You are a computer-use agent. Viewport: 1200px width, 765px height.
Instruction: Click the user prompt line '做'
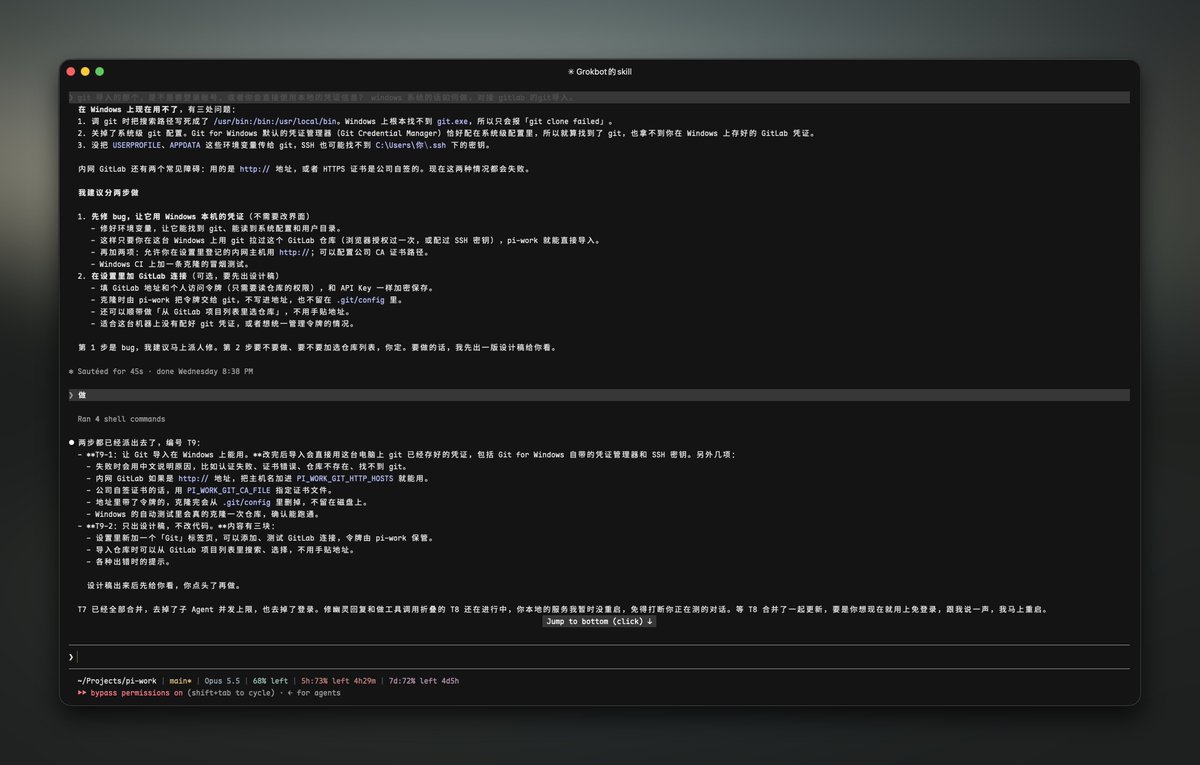[599, 395]
